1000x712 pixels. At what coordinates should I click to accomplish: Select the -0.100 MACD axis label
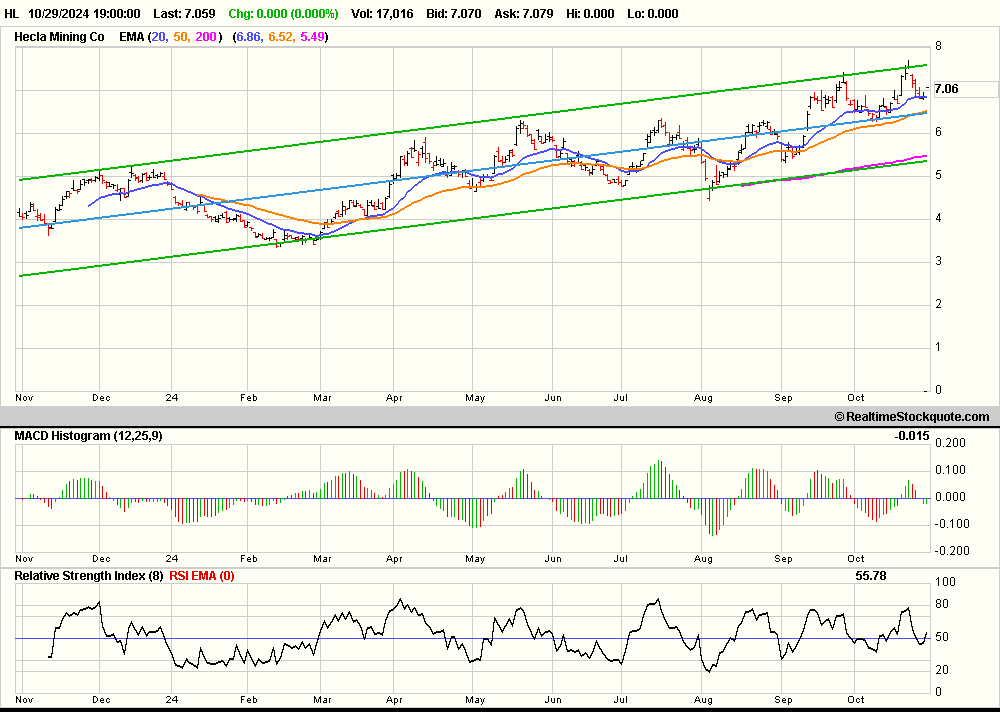click(950, 524)
